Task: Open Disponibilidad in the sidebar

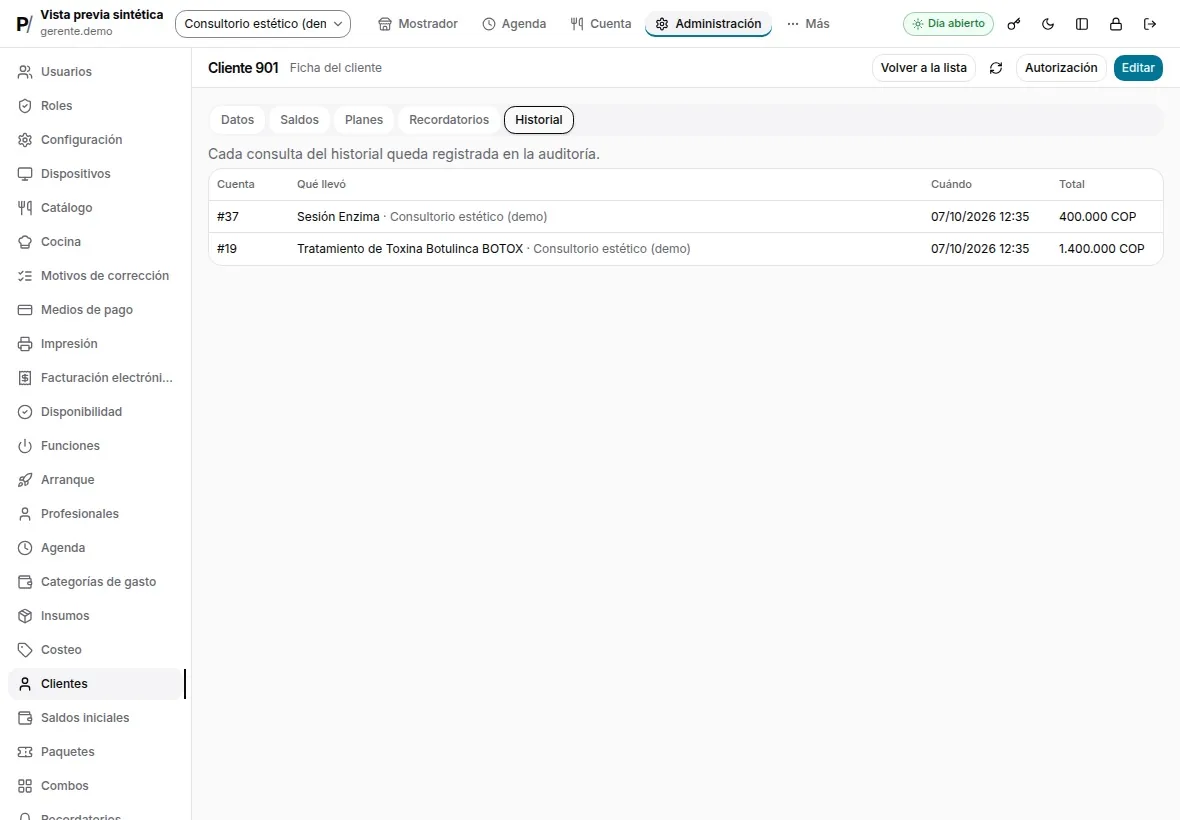Action: [x=96, y=412]
